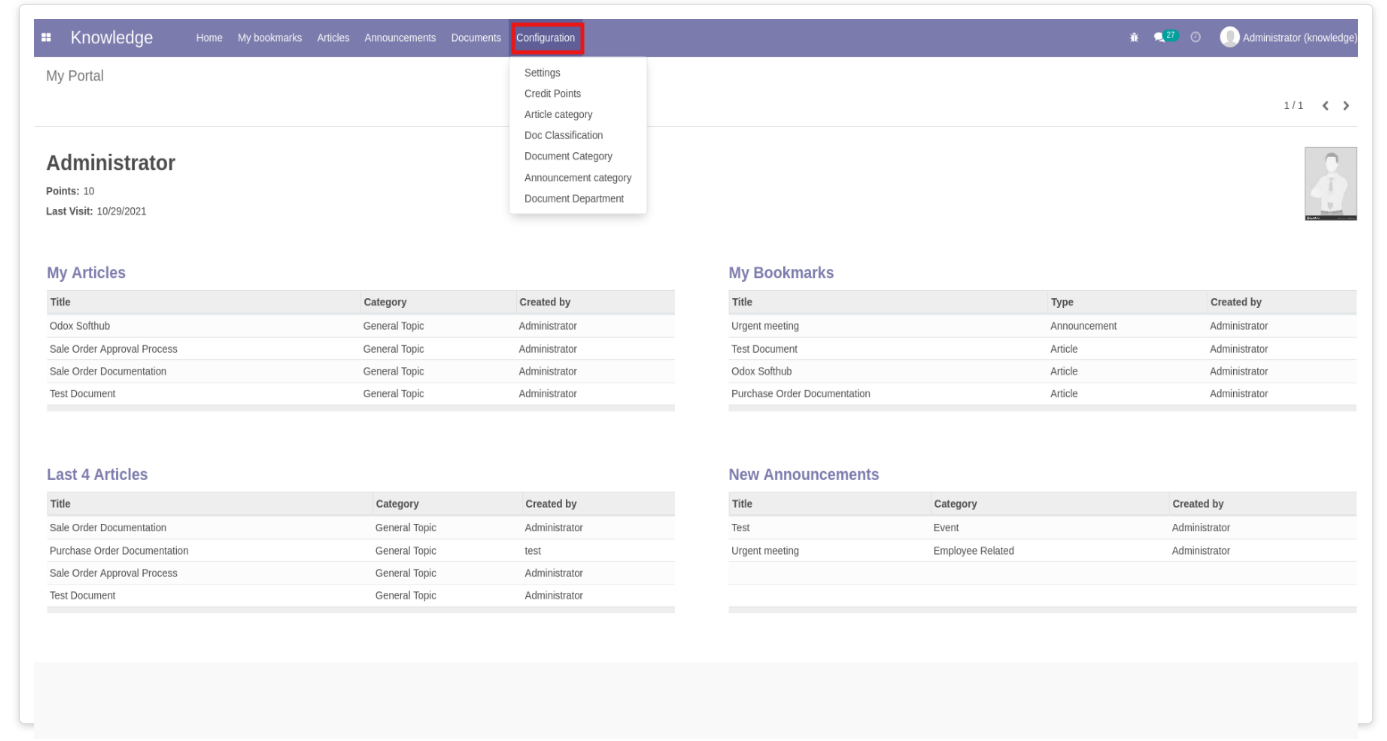The image size is (1387, 741).
Task: Open Urgent meeting in My Bookmarks
Action: point(1043,326)
